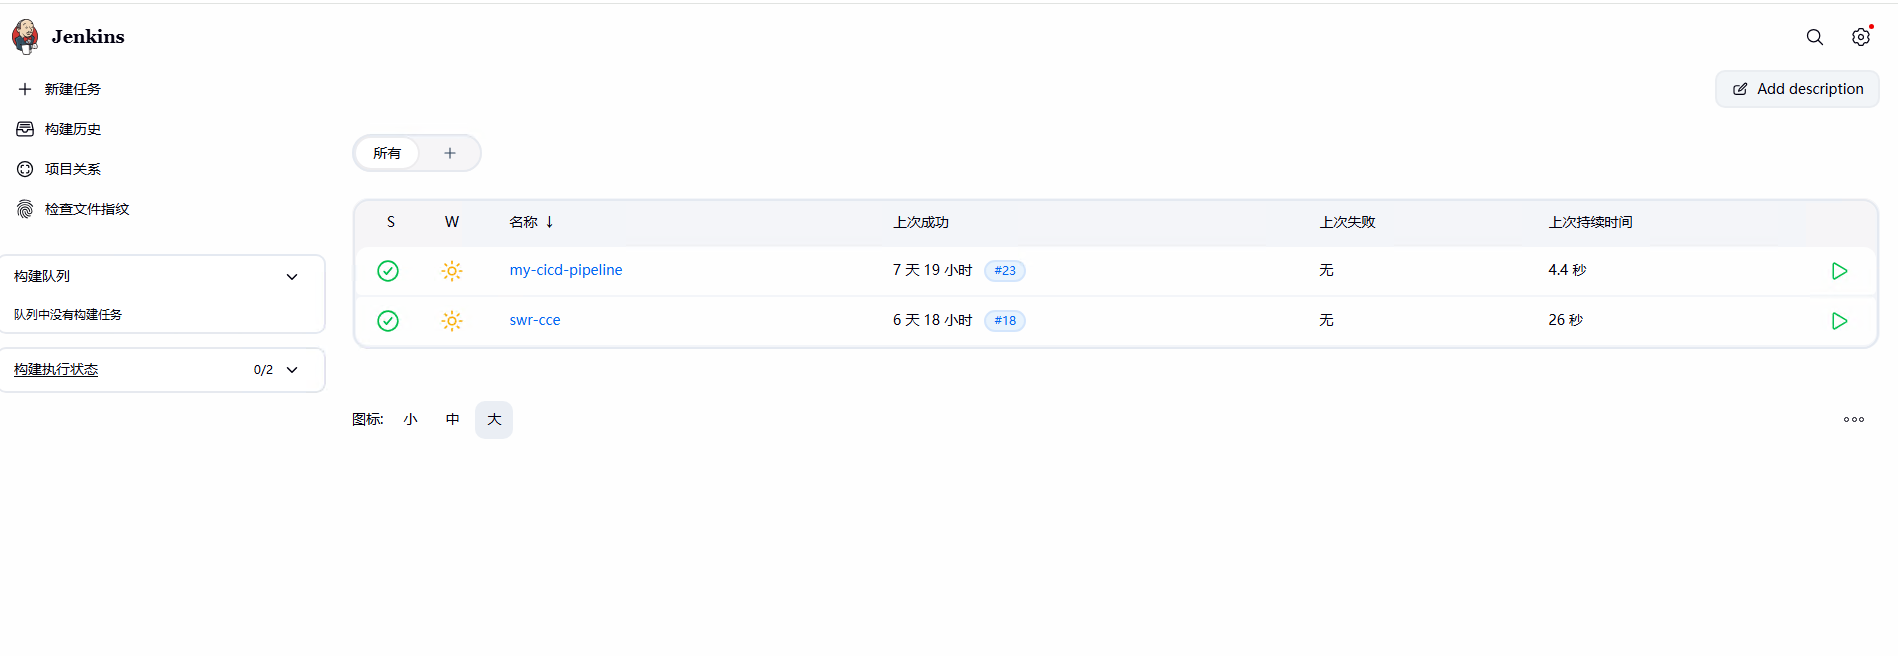Screen dimensions: 1898x656
Task: Click the 队列中没有构建任务 message
Action: [68, 314]
